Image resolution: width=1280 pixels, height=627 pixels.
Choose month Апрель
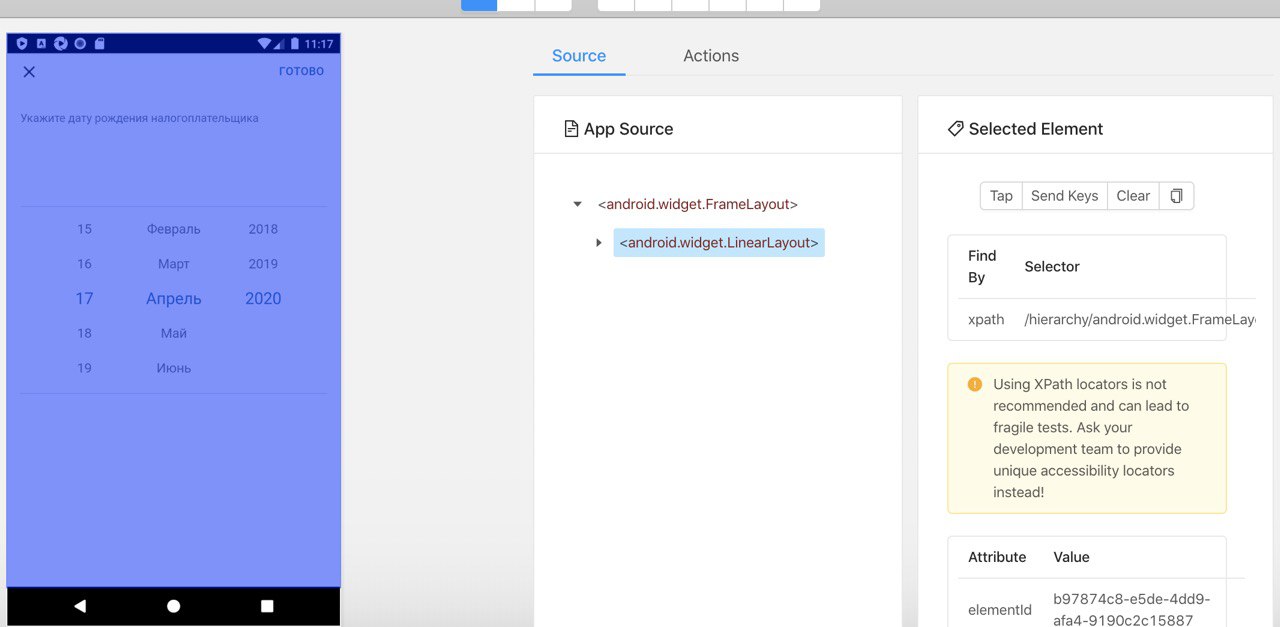click(174, 299)
